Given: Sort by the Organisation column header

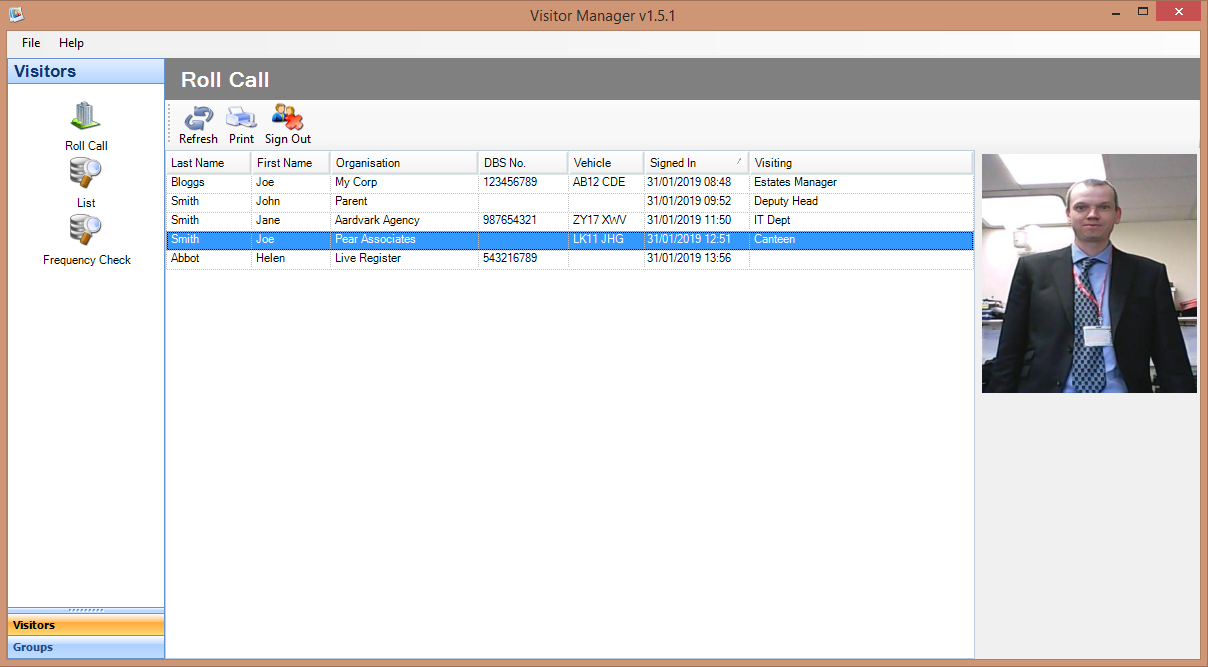Looking at the screenshot, I should click(404, 163).
